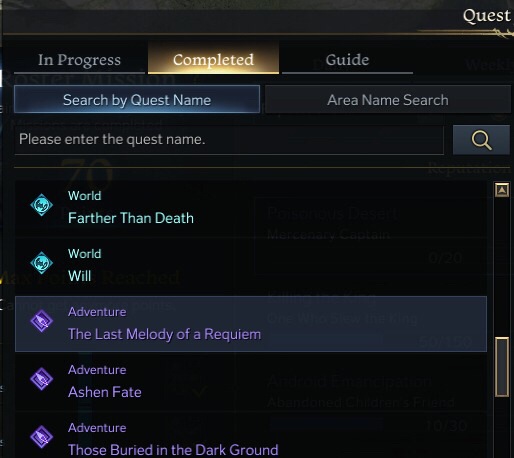
Task: Select the Farther Than Death quest
Action: [251, 209]
